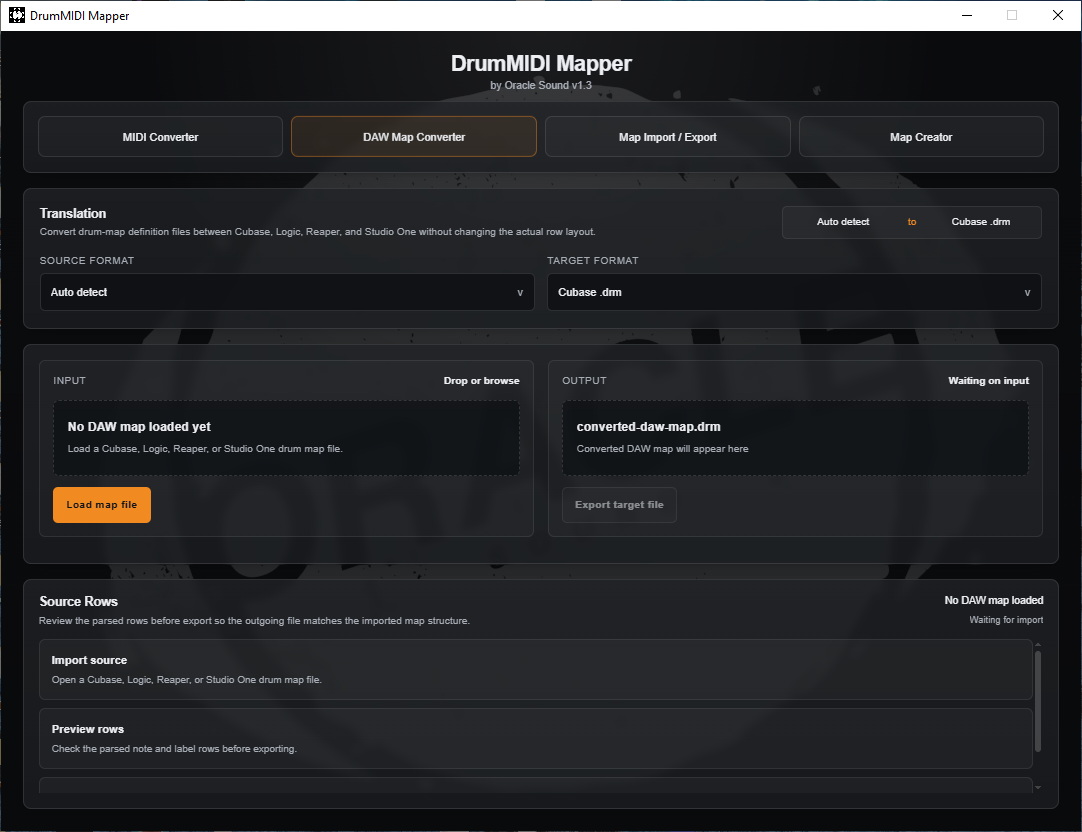This screenshot has width=1082, height=832.
Task: Click the converted-daw-map.drm output box
Action: coord(795,438)
